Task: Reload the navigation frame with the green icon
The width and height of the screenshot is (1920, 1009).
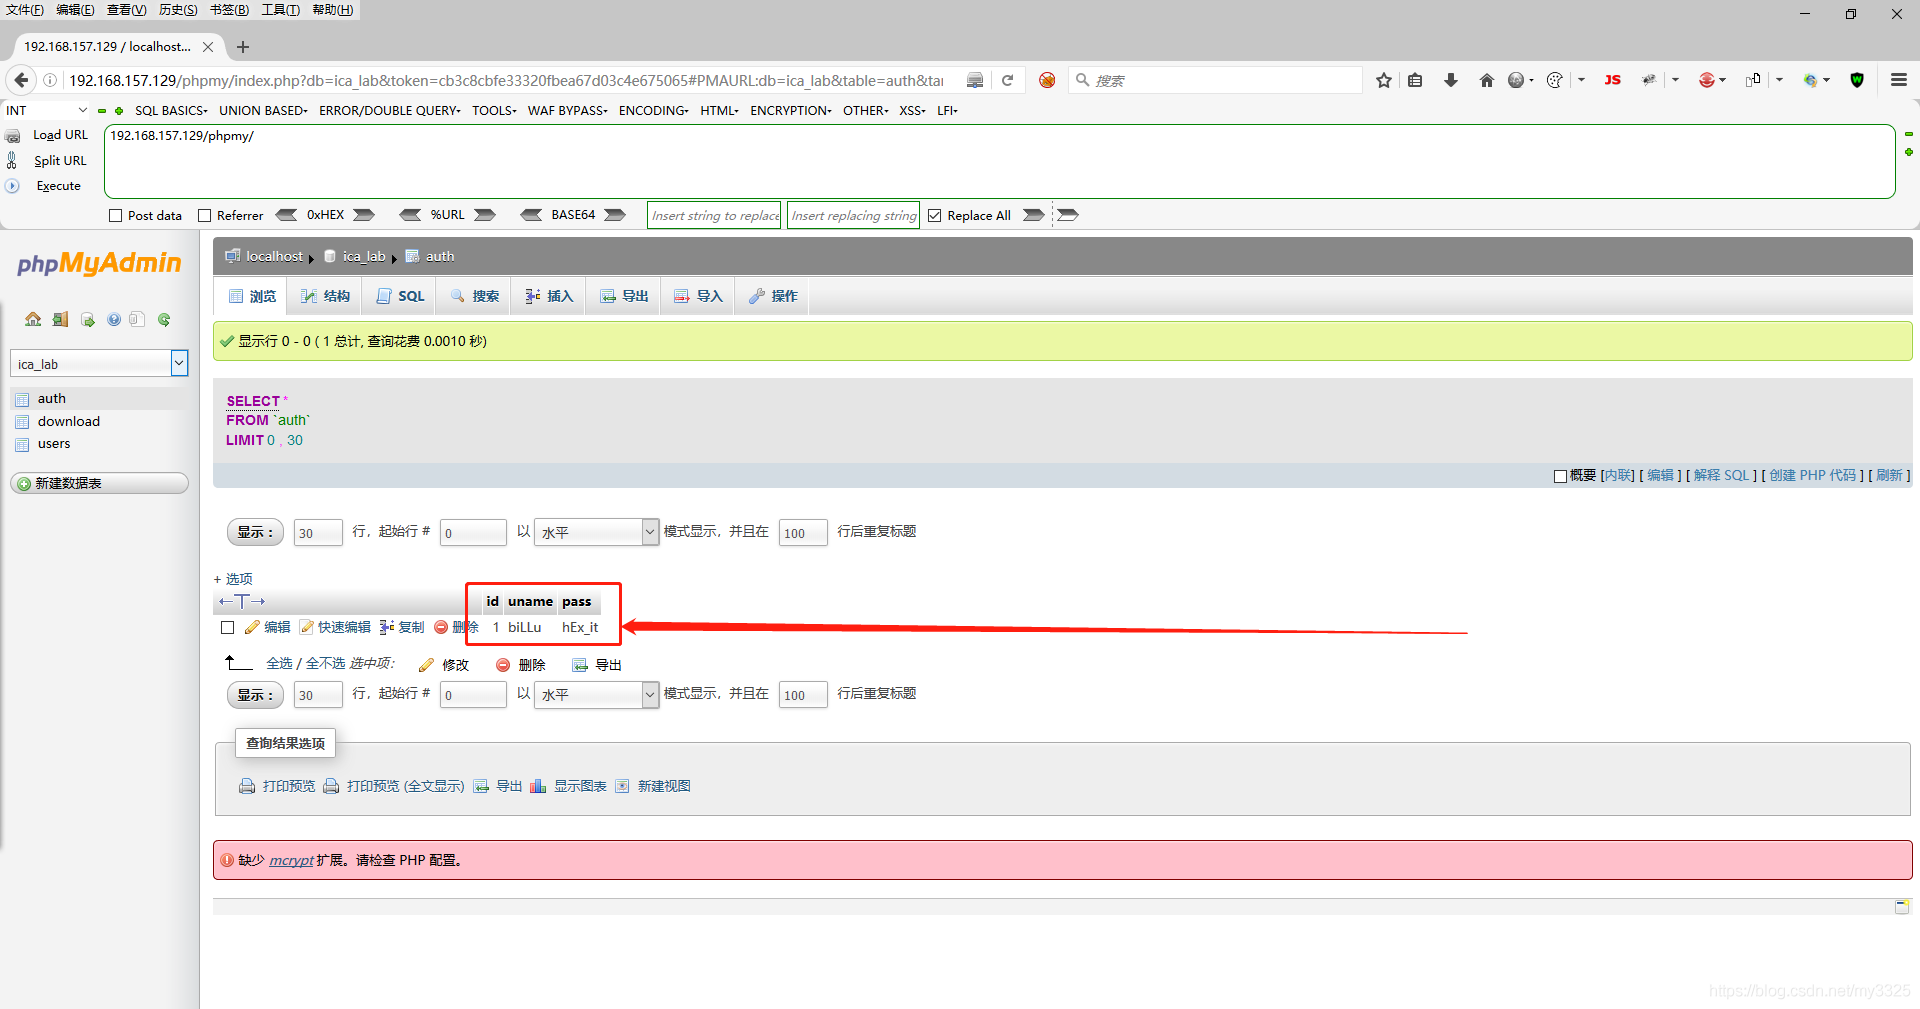Action: point(164,319)
